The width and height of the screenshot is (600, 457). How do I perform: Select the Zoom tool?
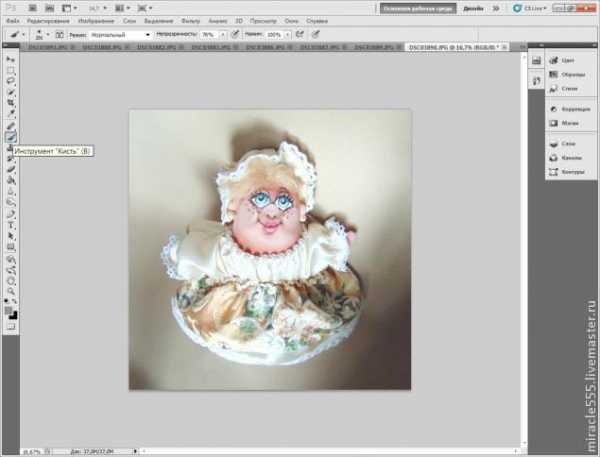11,292
